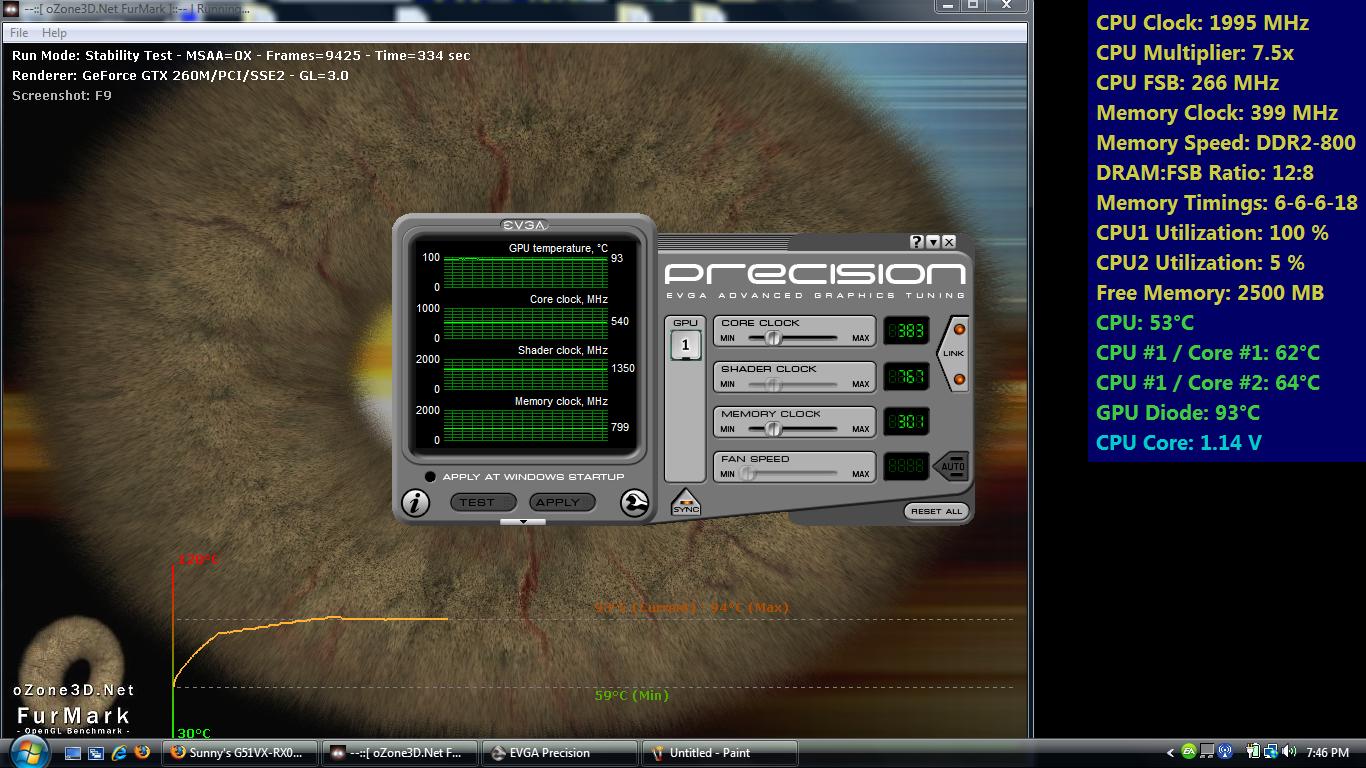Click the Memory Clock slider handle
Image resolution: width=1366 pixels, height=768 pixels.
[x=773, y=429]
